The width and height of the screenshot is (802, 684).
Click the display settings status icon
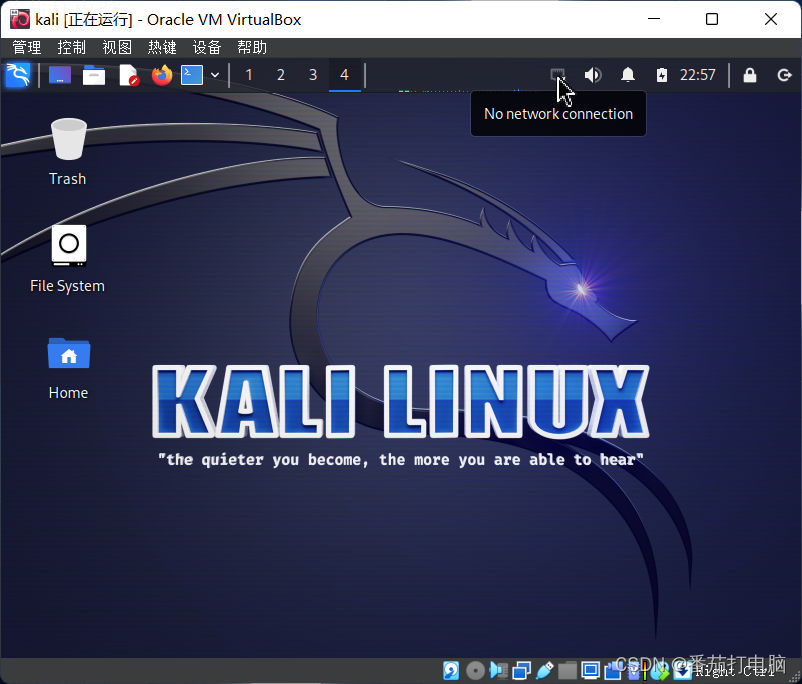tap(590, 670)
